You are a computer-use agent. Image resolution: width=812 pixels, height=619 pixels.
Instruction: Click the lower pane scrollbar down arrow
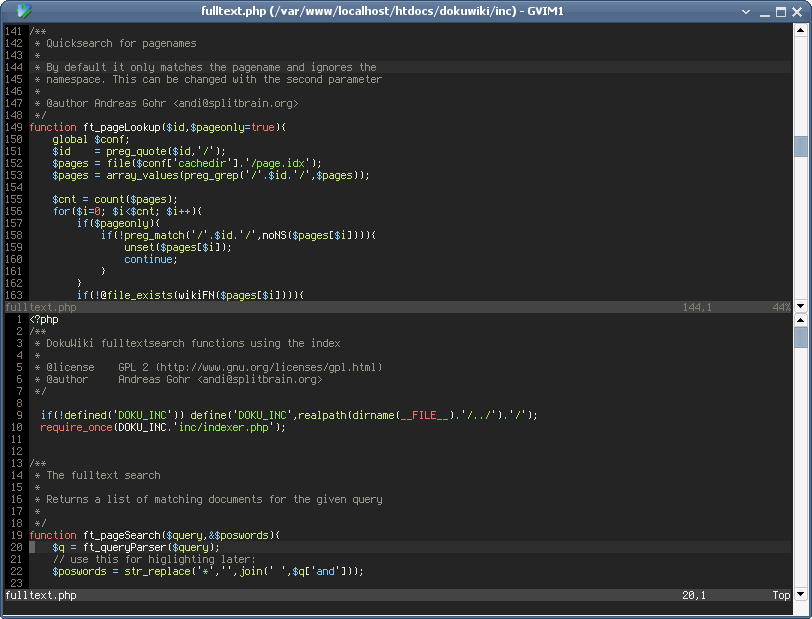(x=801, y=594)
